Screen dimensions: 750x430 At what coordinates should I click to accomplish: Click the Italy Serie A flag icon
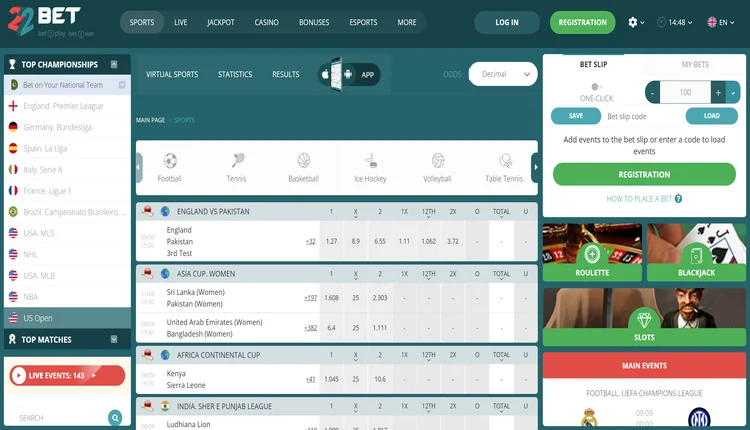point(13,169)
